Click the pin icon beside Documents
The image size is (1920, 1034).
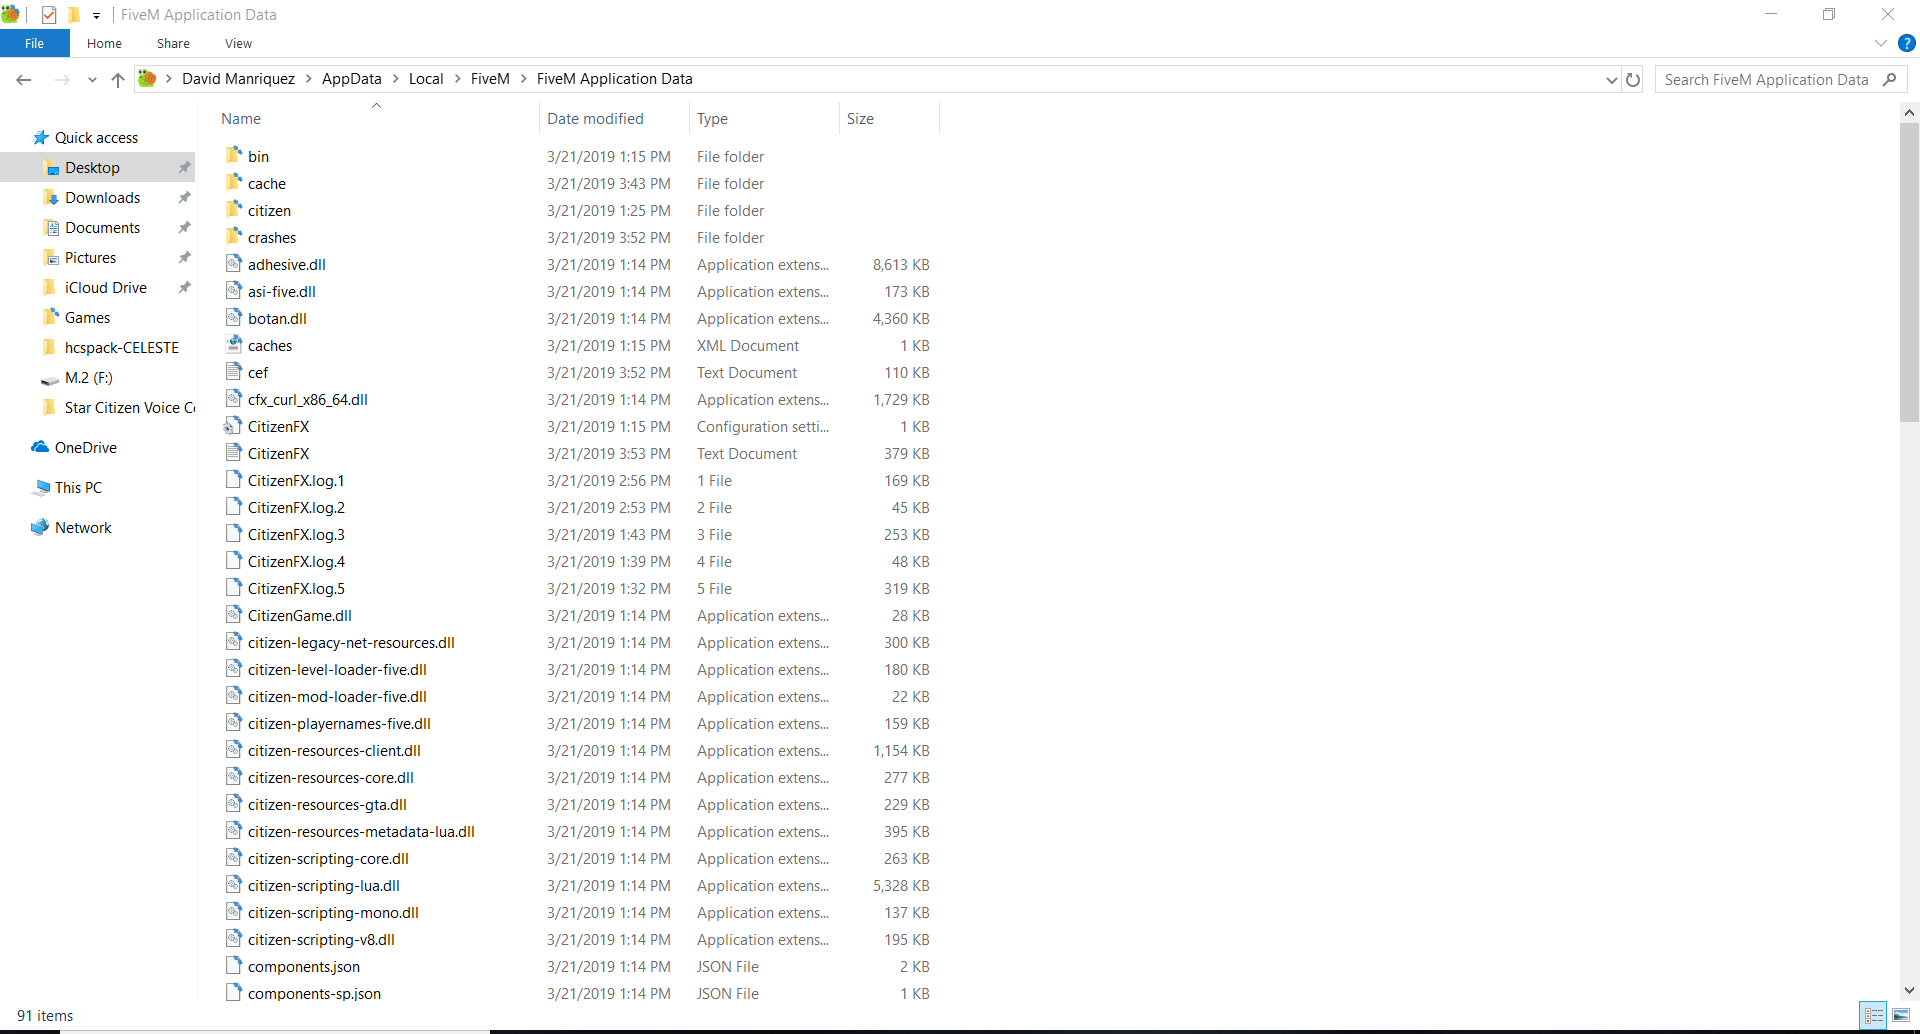tap(184, 228)
